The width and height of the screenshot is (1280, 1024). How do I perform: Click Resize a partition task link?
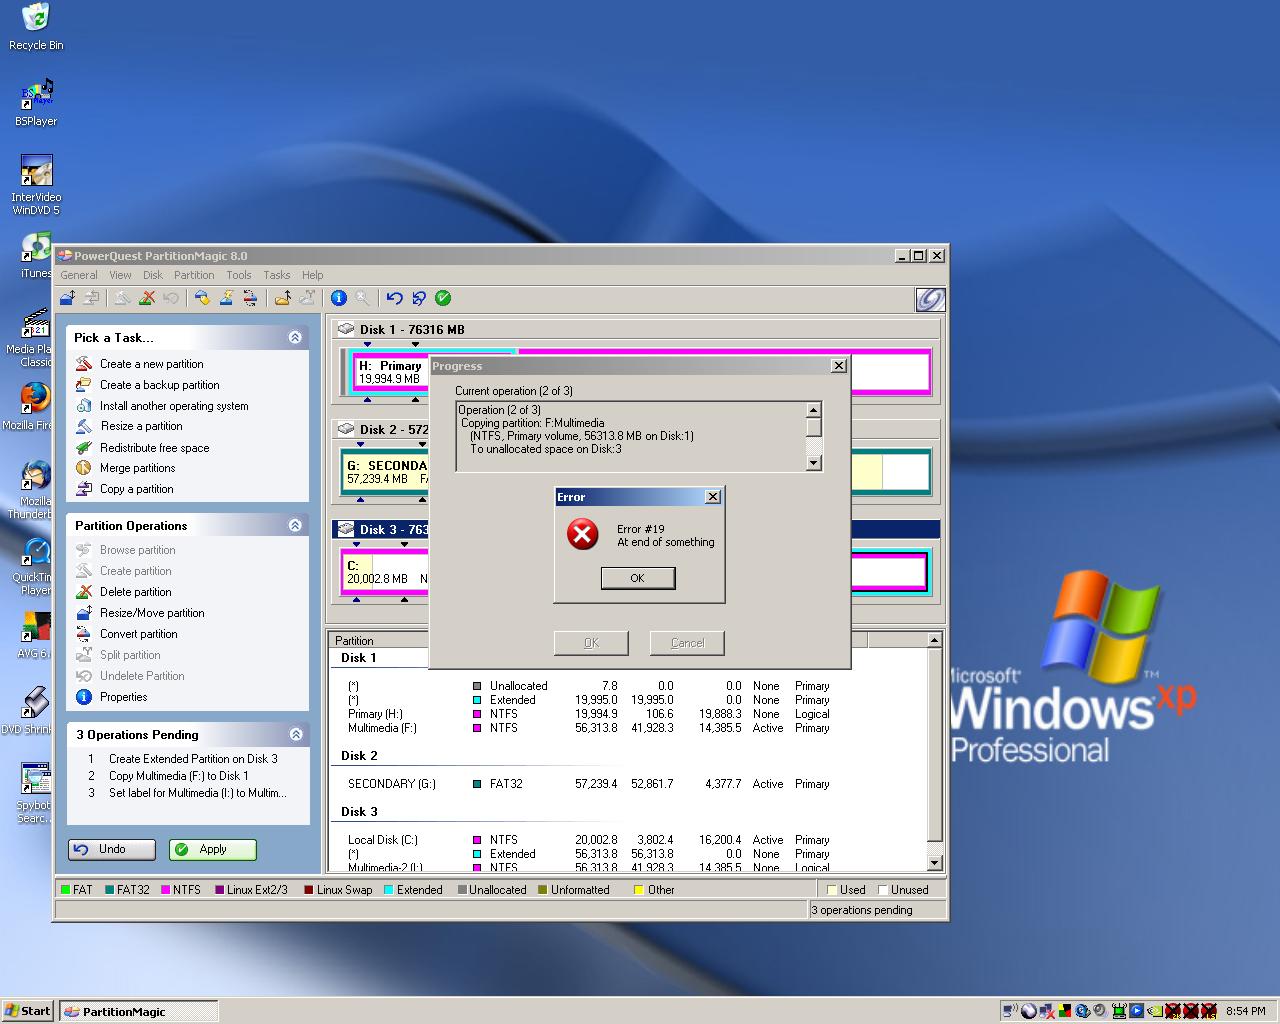[x=141, y=426]
